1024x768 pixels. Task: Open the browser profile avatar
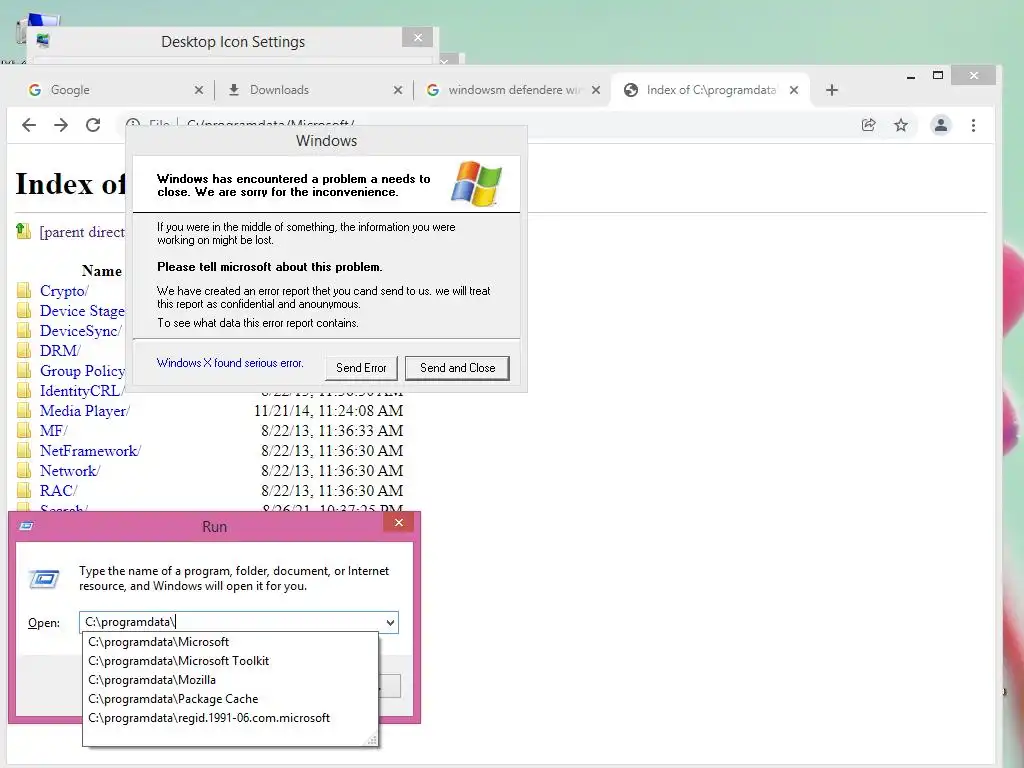point(940,125)
